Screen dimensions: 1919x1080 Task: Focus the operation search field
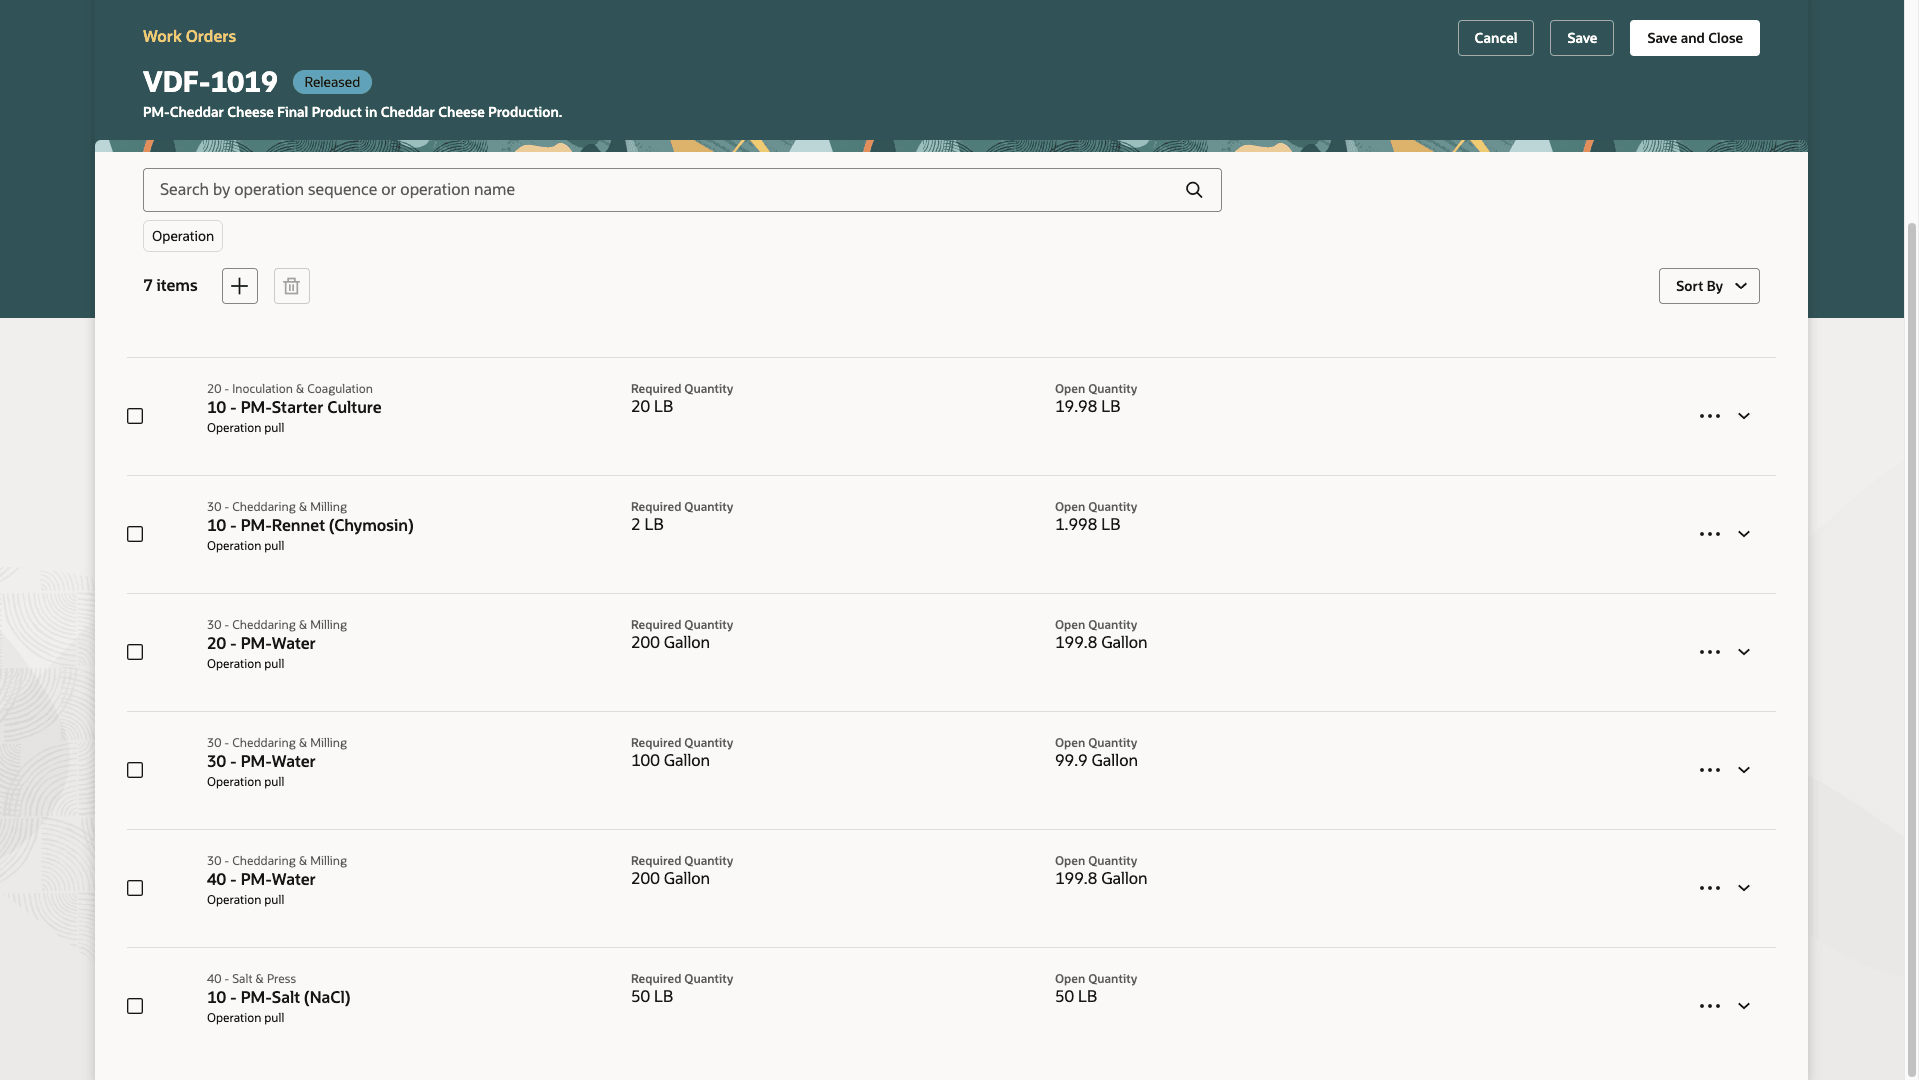tap(660, 190)
